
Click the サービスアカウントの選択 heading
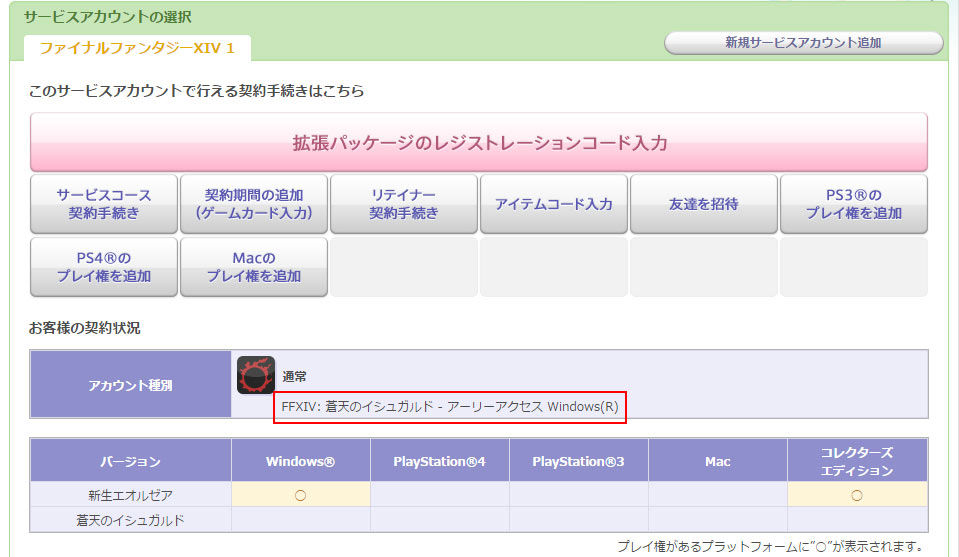pos(108,17)
